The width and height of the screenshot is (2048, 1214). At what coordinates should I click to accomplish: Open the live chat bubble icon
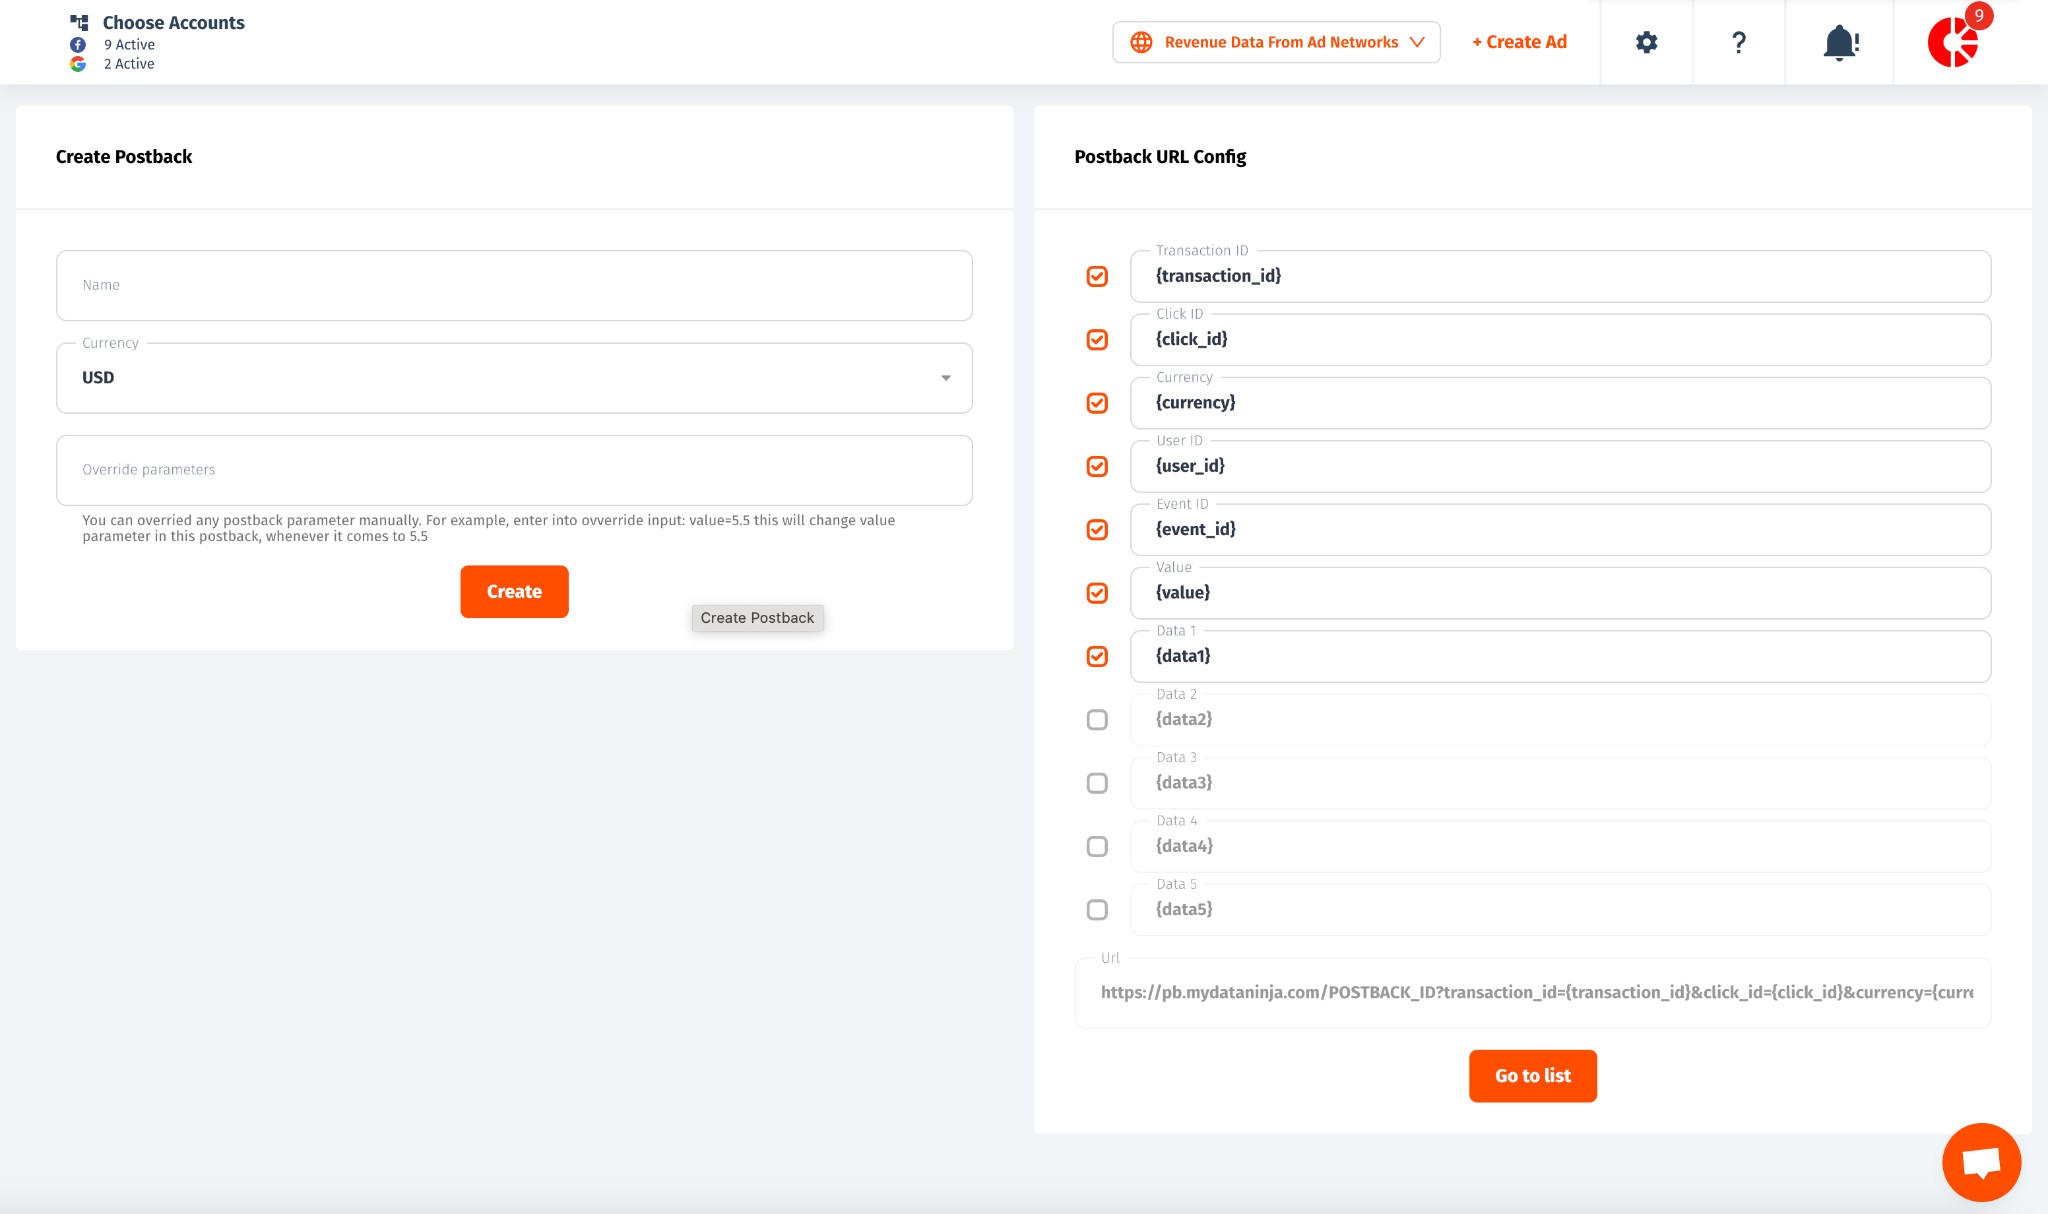pyautogui.click(x=1981, y=1162)
